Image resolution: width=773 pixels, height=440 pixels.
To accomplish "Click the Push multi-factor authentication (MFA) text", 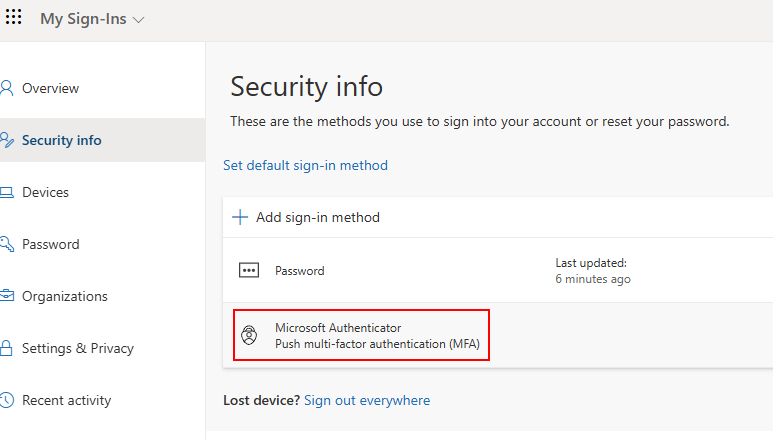I will (378, 344).
